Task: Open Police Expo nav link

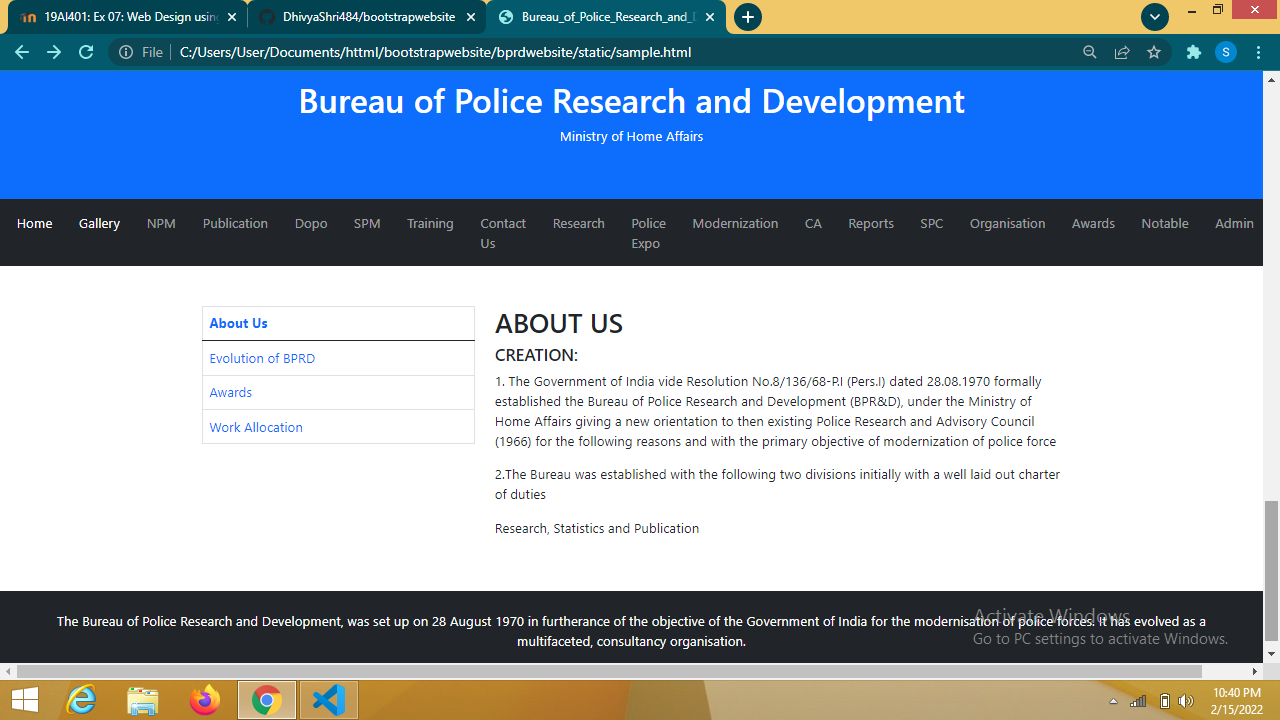Action: click(x=648, y=233)
